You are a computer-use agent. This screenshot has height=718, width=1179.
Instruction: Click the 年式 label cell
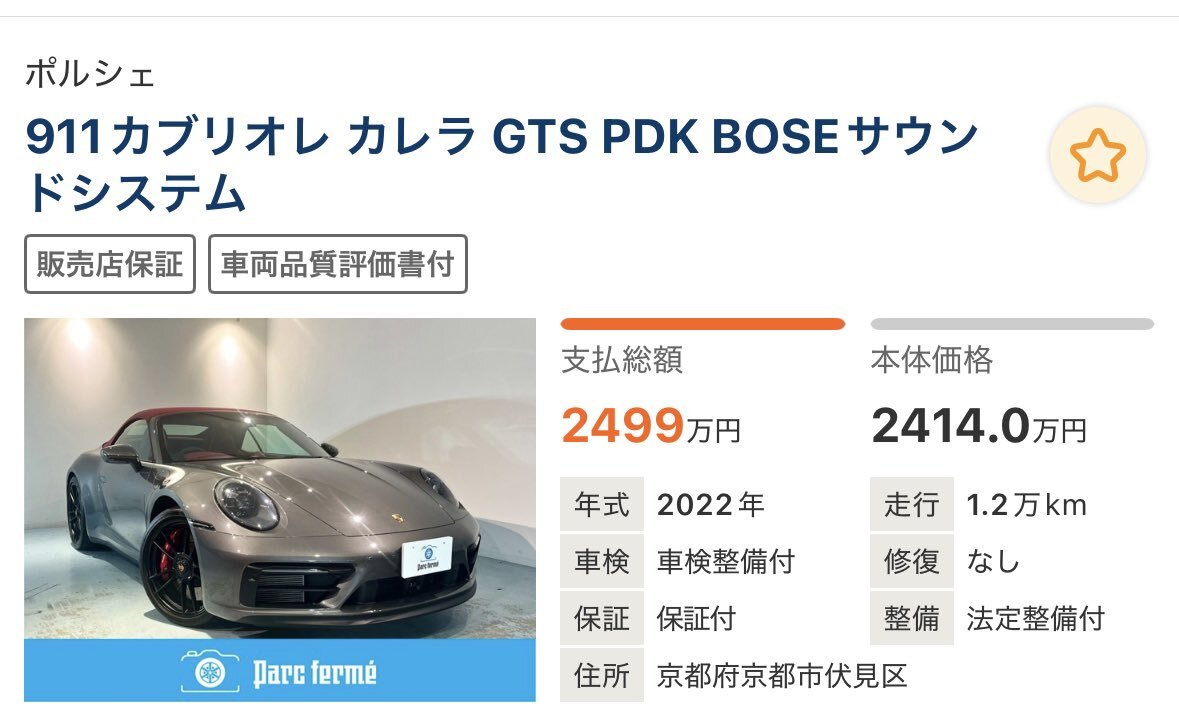(602, 504)
